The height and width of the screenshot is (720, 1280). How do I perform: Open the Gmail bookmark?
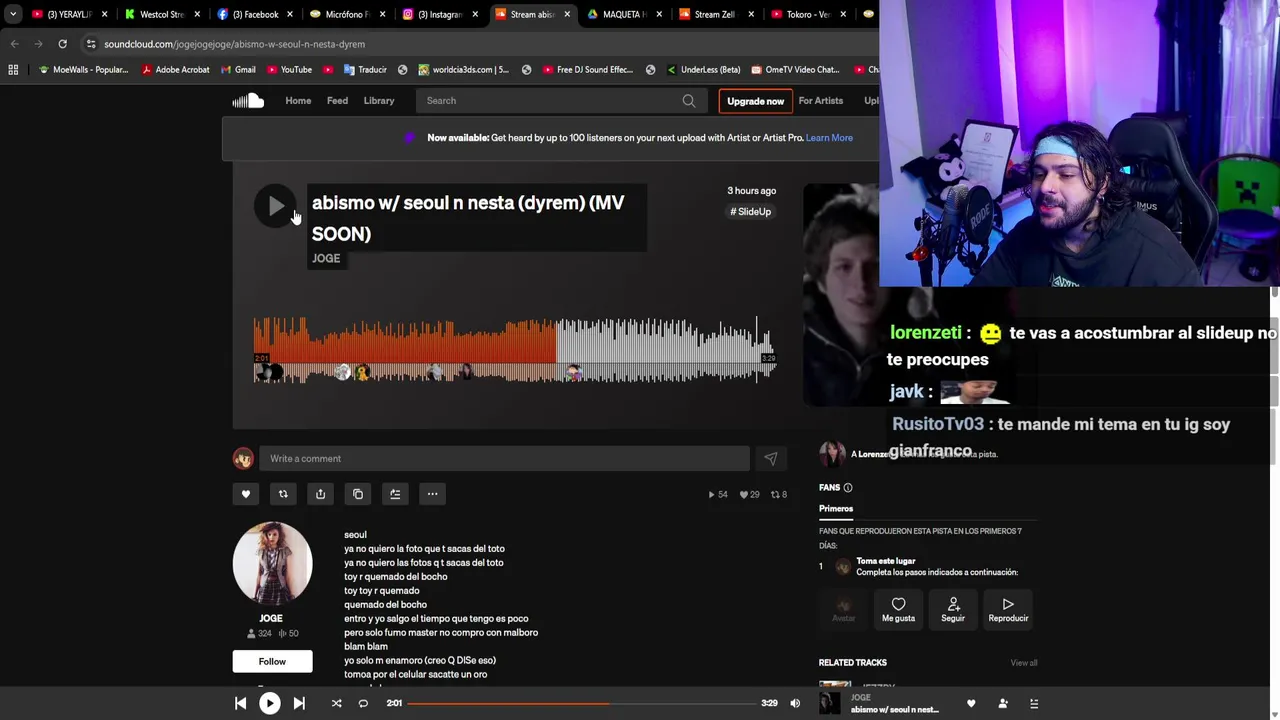point(238,69)
